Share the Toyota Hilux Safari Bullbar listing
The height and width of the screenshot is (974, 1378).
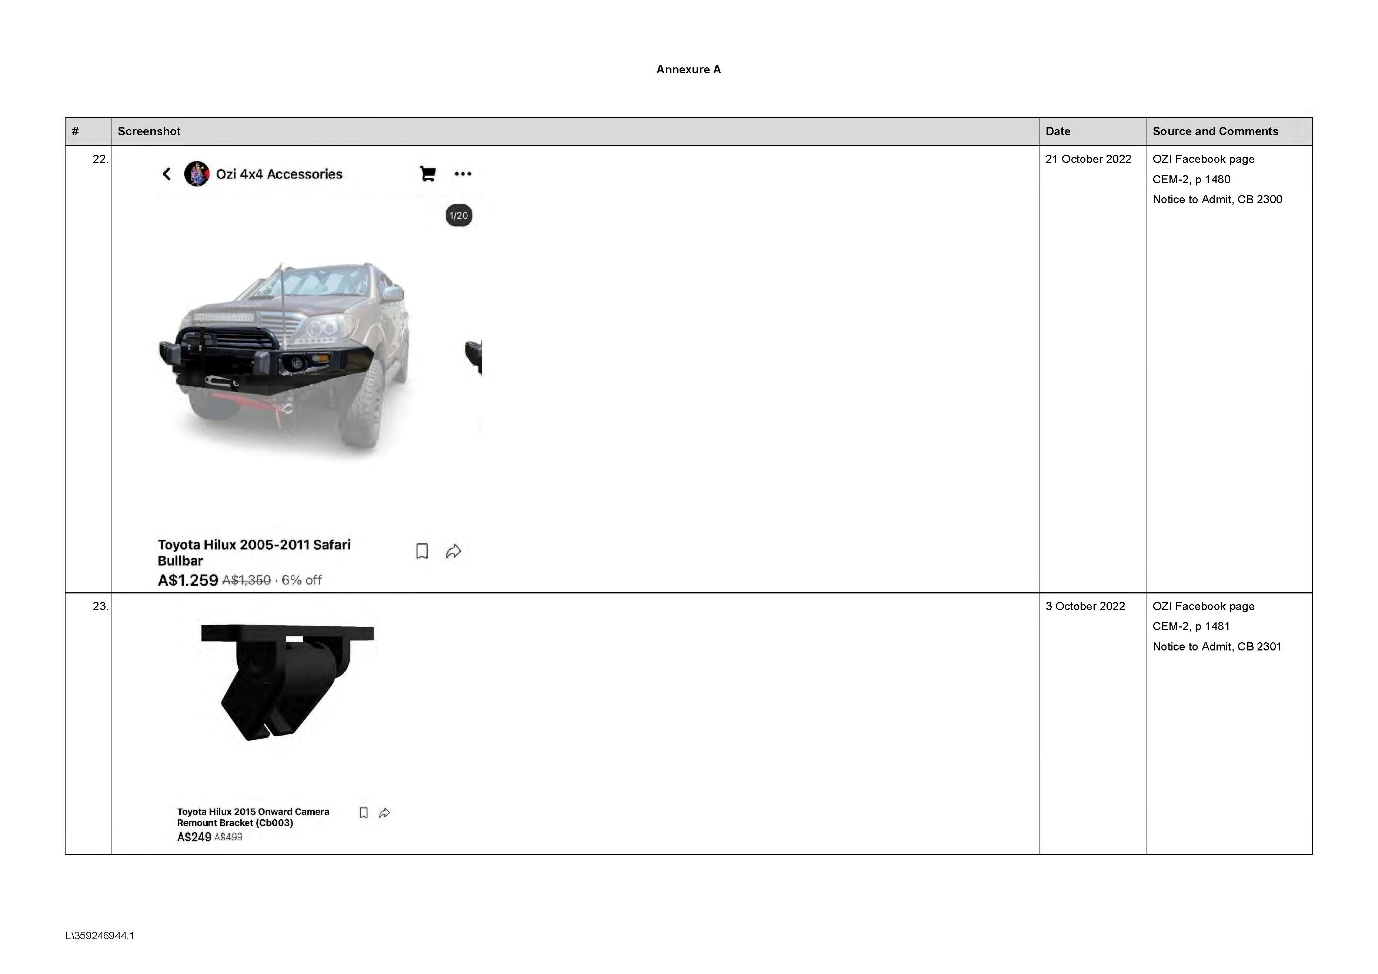(x=453, y=551)
